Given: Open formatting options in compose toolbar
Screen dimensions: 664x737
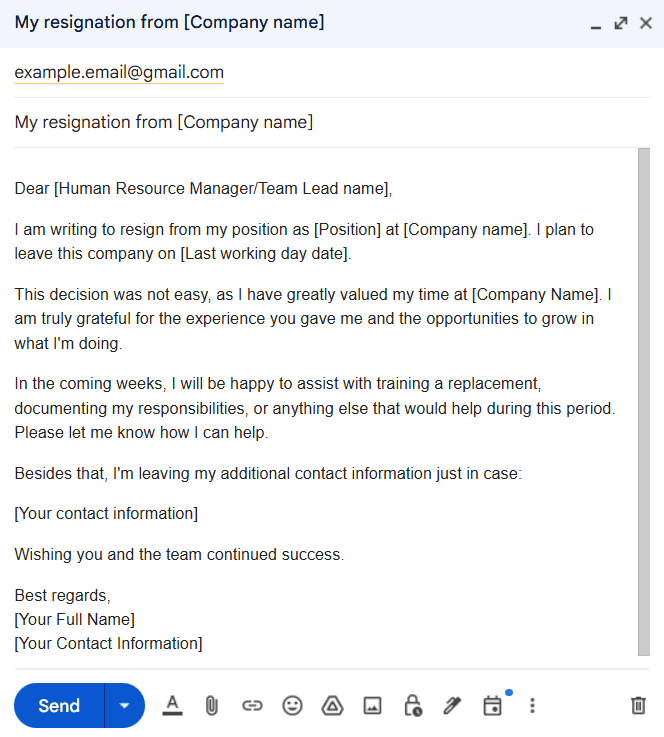Looking at the screenshot, I should click(172, 705).
